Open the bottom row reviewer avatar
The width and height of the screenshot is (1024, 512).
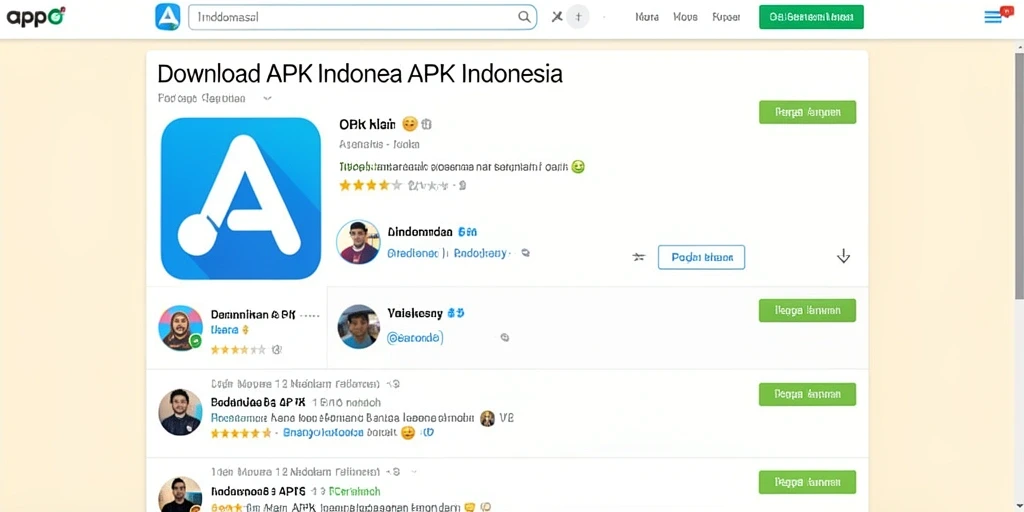tap(180, 494)
